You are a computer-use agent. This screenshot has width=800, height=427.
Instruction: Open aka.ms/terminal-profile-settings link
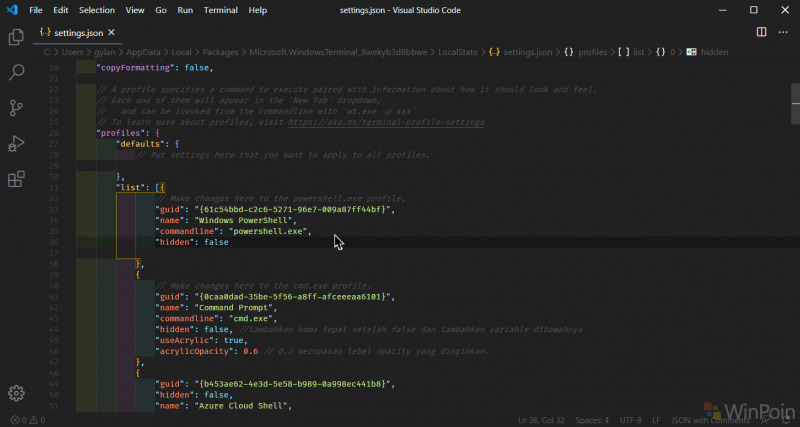point(386,122)
